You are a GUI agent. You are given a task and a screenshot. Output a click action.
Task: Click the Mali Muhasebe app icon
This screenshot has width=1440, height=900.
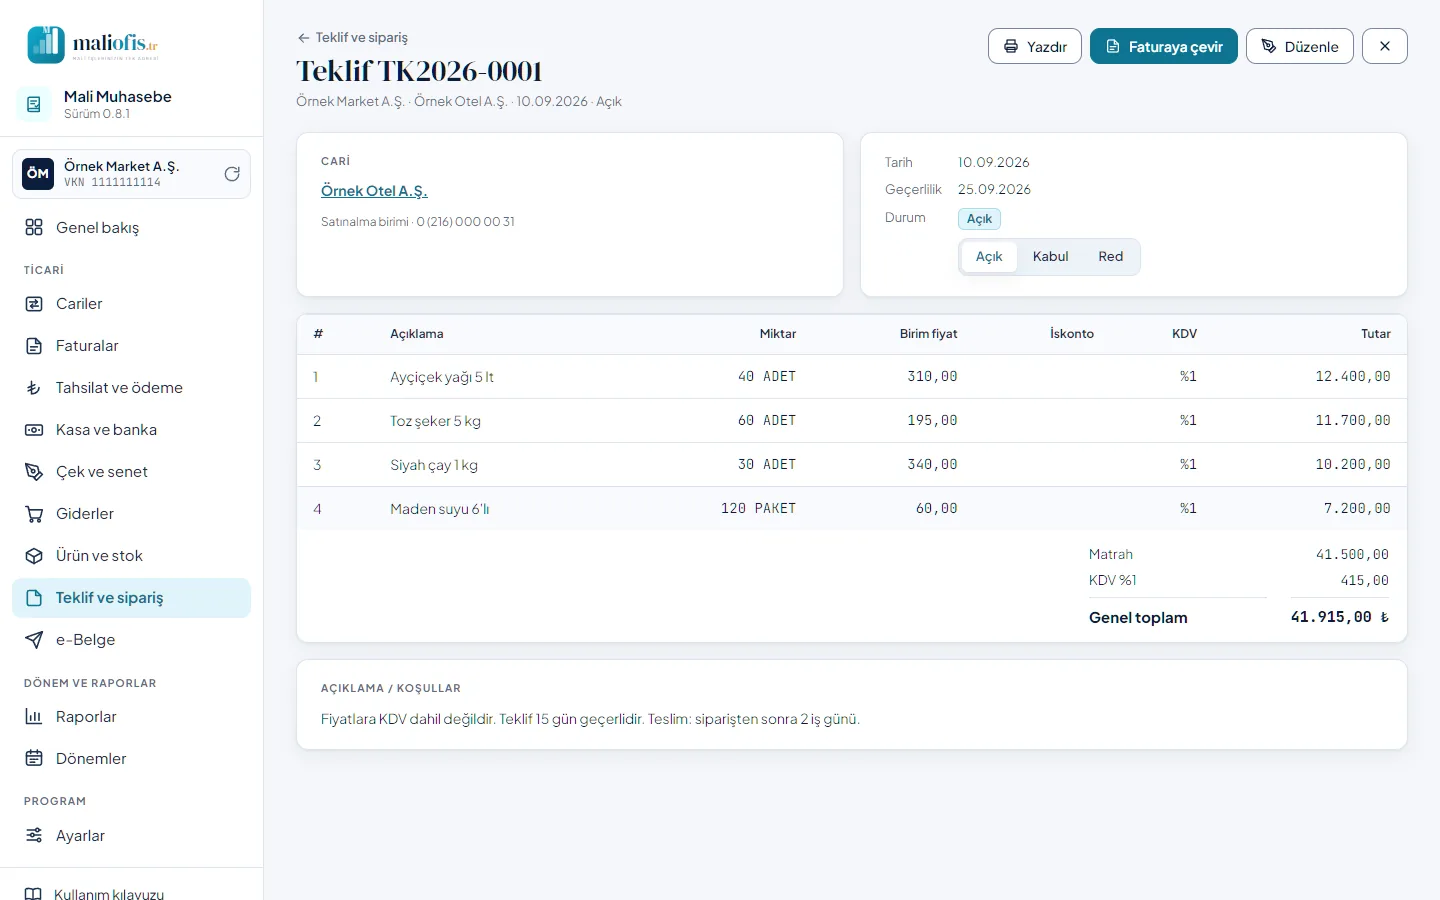[x=34, y=104]
